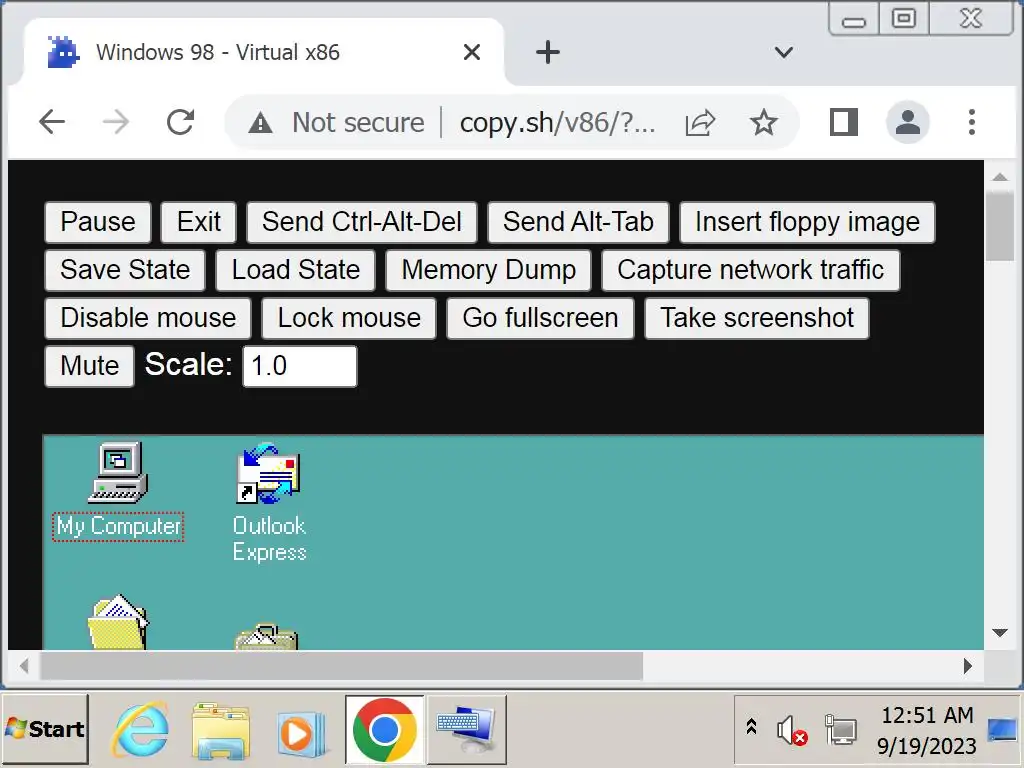
Task: Click the browser back arrow
Action: [52, 122]
